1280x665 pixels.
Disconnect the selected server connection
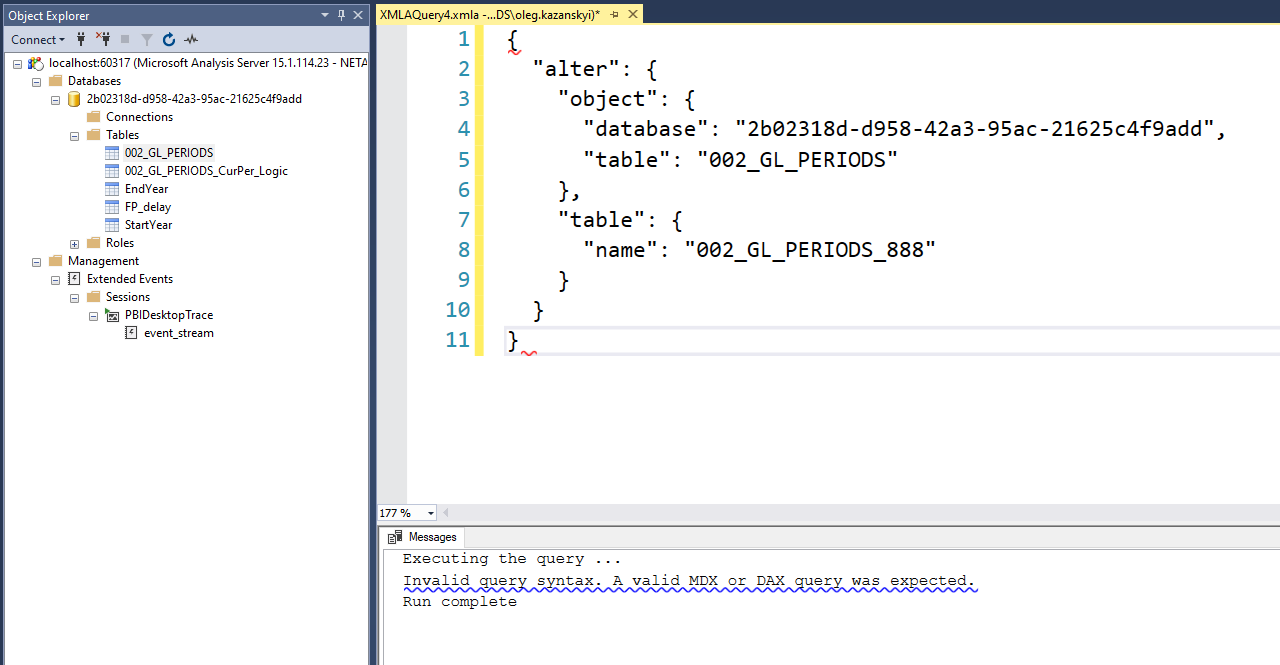103,39
